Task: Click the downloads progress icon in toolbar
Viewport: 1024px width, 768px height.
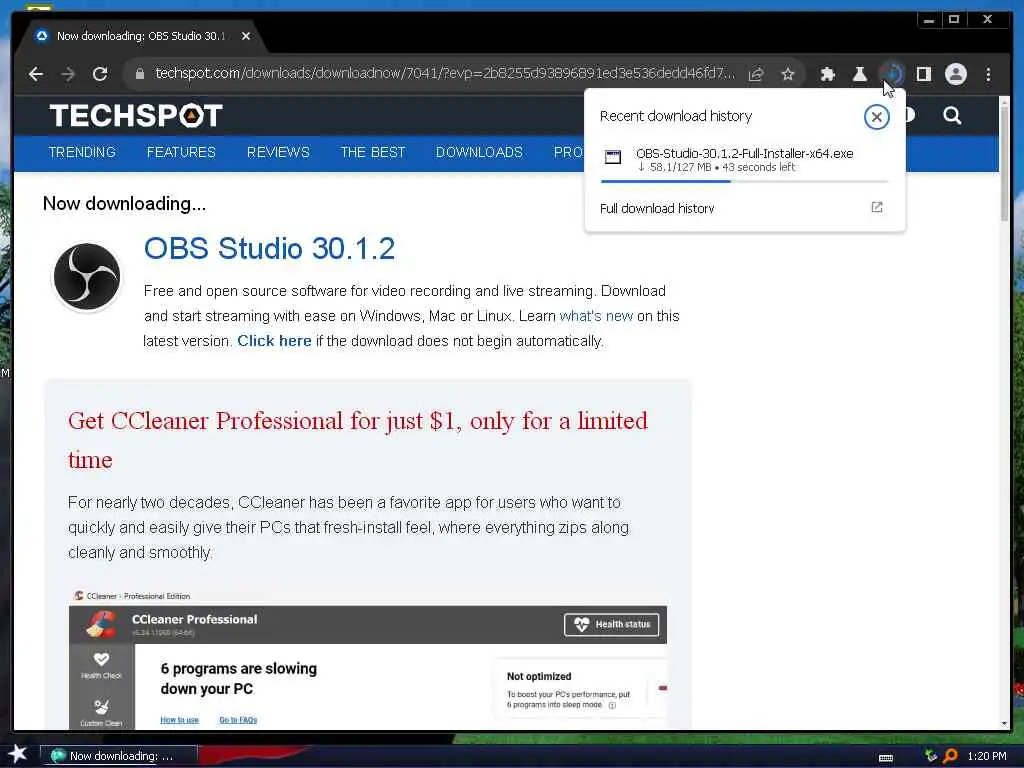Action: click(891, 74)
